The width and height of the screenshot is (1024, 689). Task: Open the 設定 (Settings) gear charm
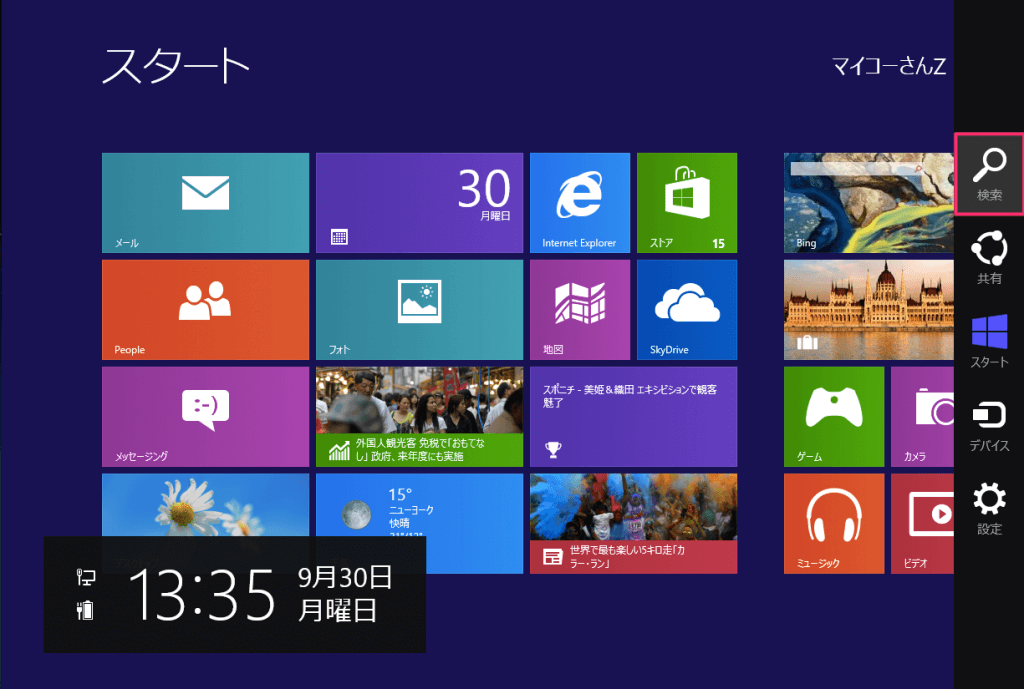[x=989, y=509]
